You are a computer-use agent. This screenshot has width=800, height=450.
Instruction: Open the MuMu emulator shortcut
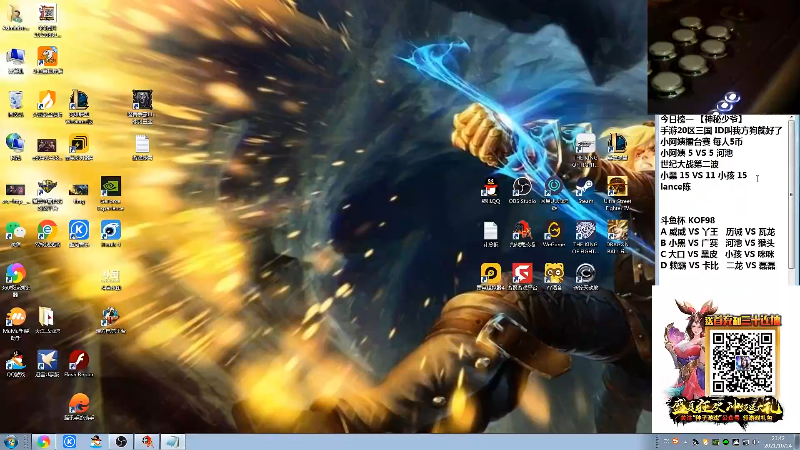(x=15, y=323)
